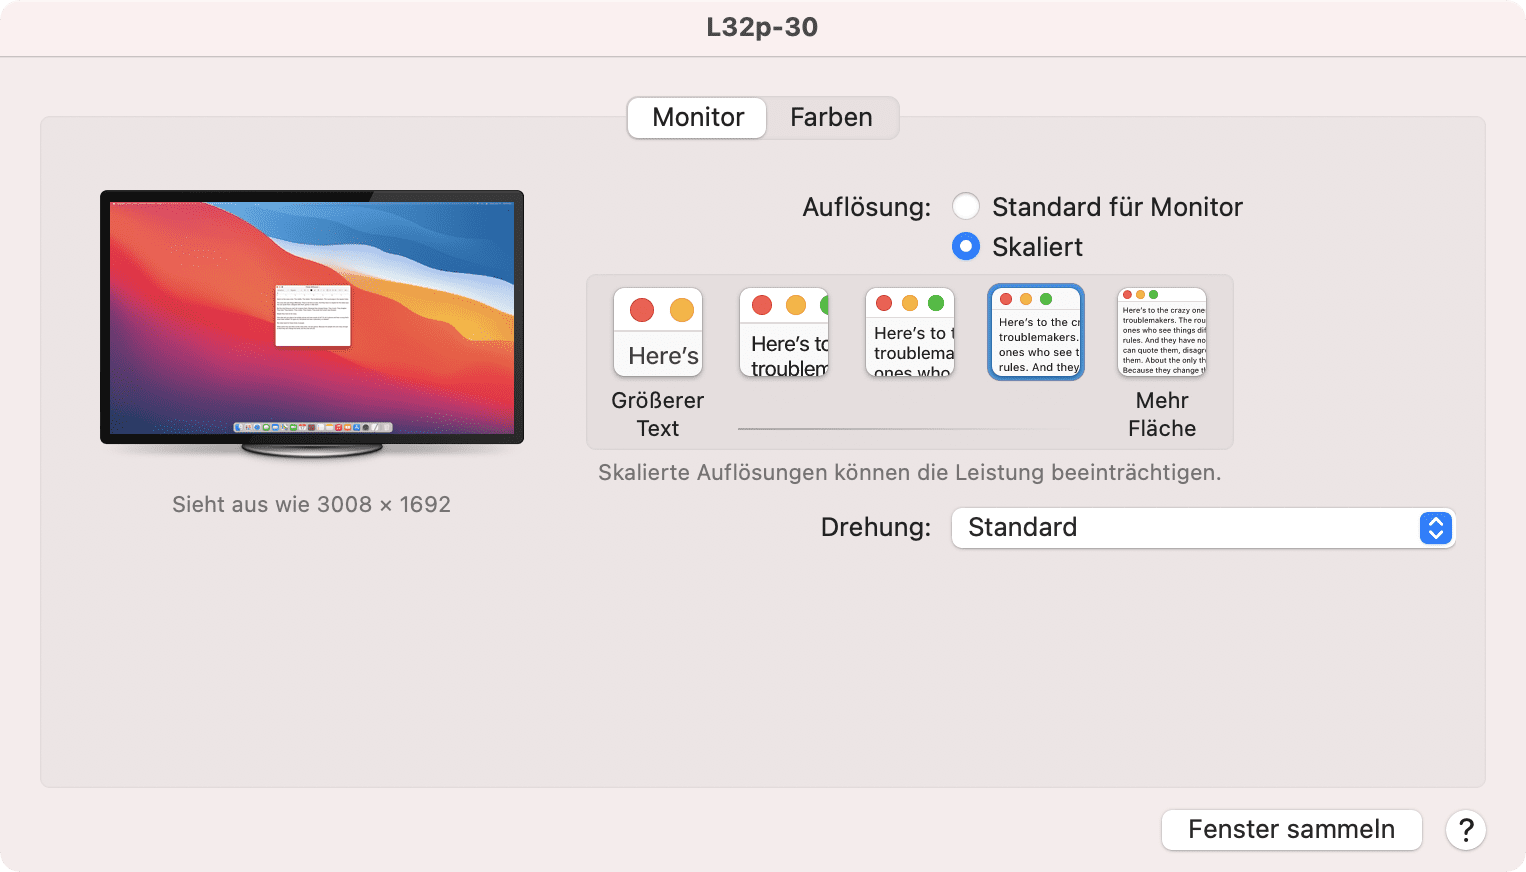Select the Größerer Text scaling thumbnail
1526x872 pixels.
click(658, 333)
